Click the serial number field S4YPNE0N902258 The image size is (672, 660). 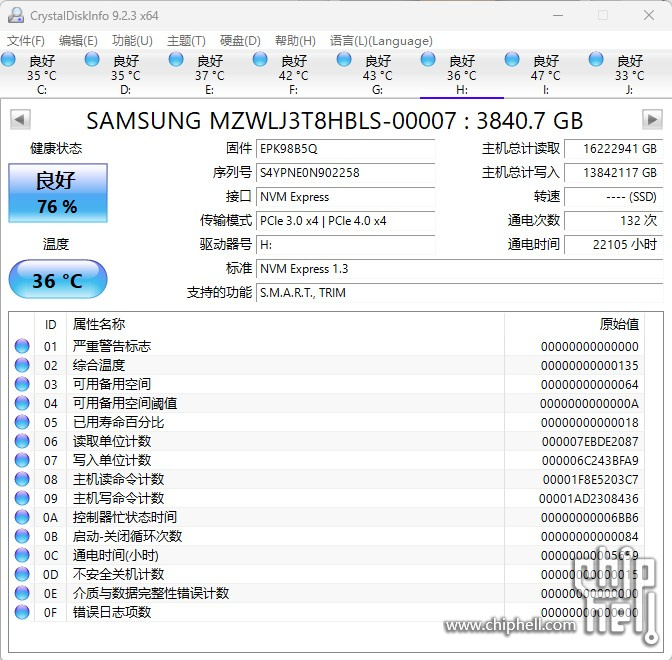click(x=345, y=173)
